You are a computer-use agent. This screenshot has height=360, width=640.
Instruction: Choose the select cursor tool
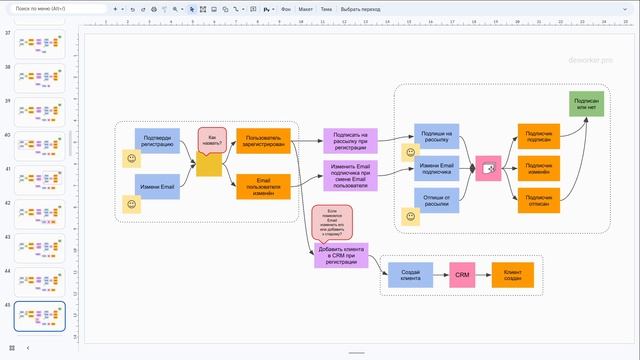click(192, 9)
